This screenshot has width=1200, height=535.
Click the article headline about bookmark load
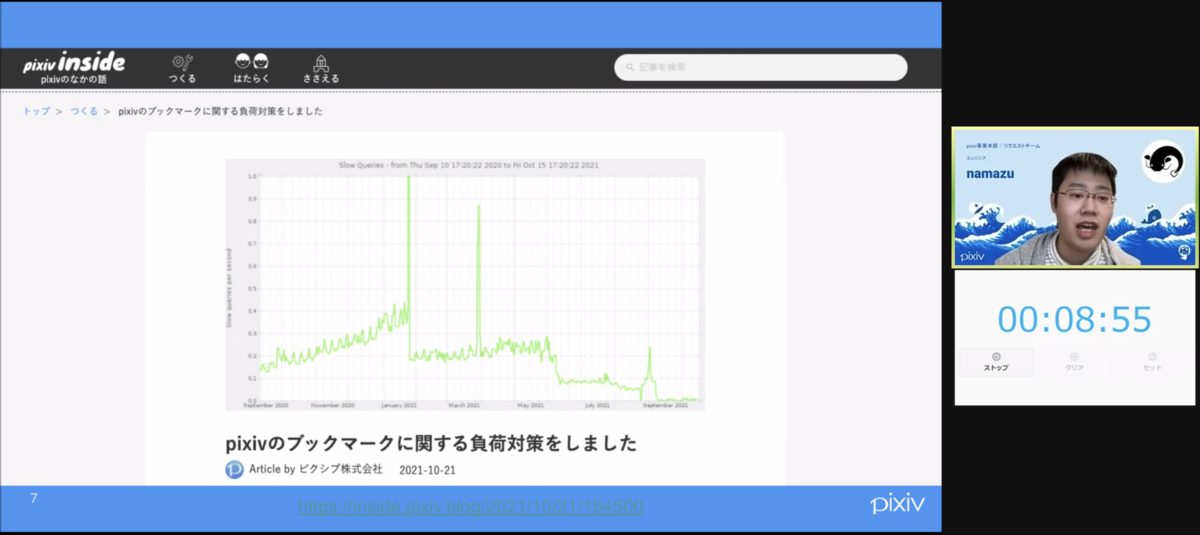(430, 442)
